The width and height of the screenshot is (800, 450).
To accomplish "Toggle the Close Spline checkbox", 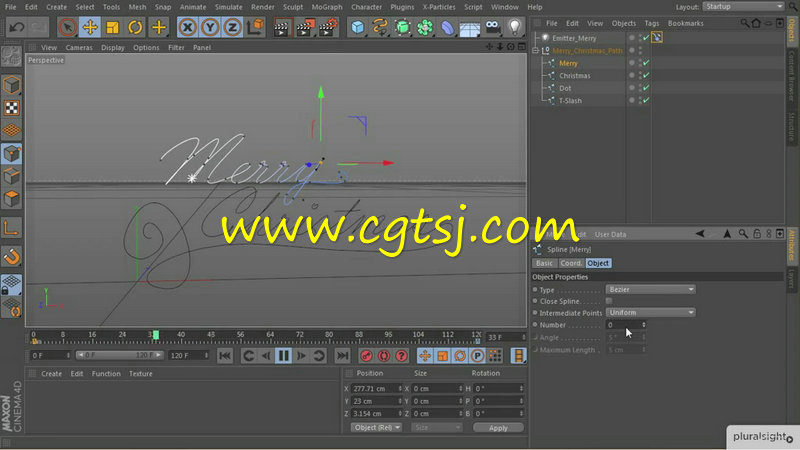I will (x=609, y=301).
